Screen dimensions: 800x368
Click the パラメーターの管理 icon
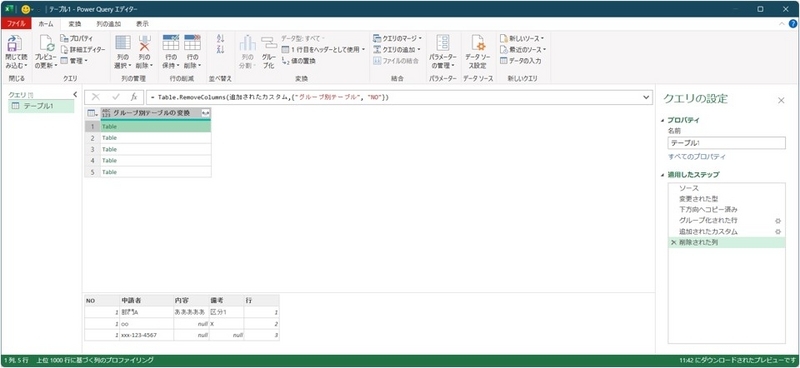point(443,43)
